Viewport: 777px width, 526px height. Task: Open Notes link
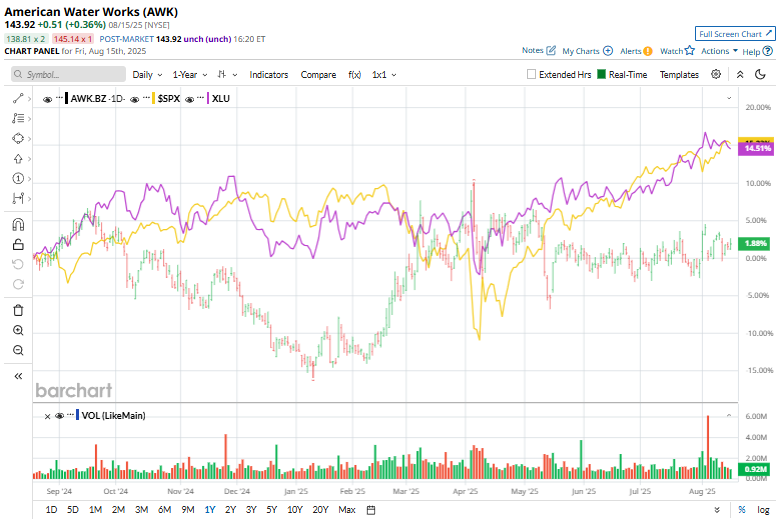(x=538, y=51)
